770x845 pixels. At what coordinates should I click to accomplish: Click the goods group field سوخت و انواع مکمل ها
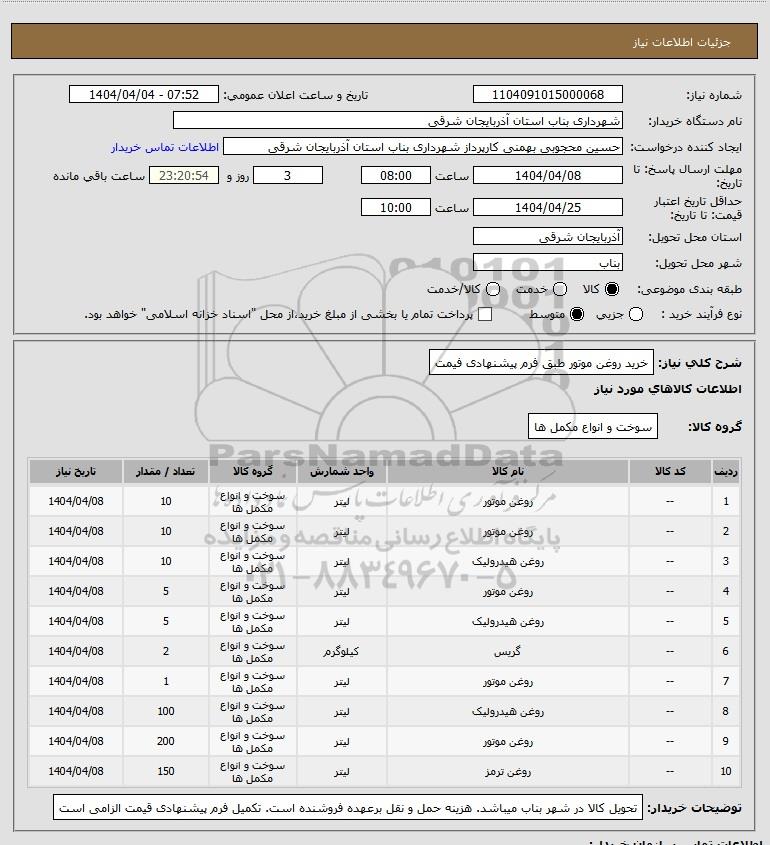(x=593, y=427)
